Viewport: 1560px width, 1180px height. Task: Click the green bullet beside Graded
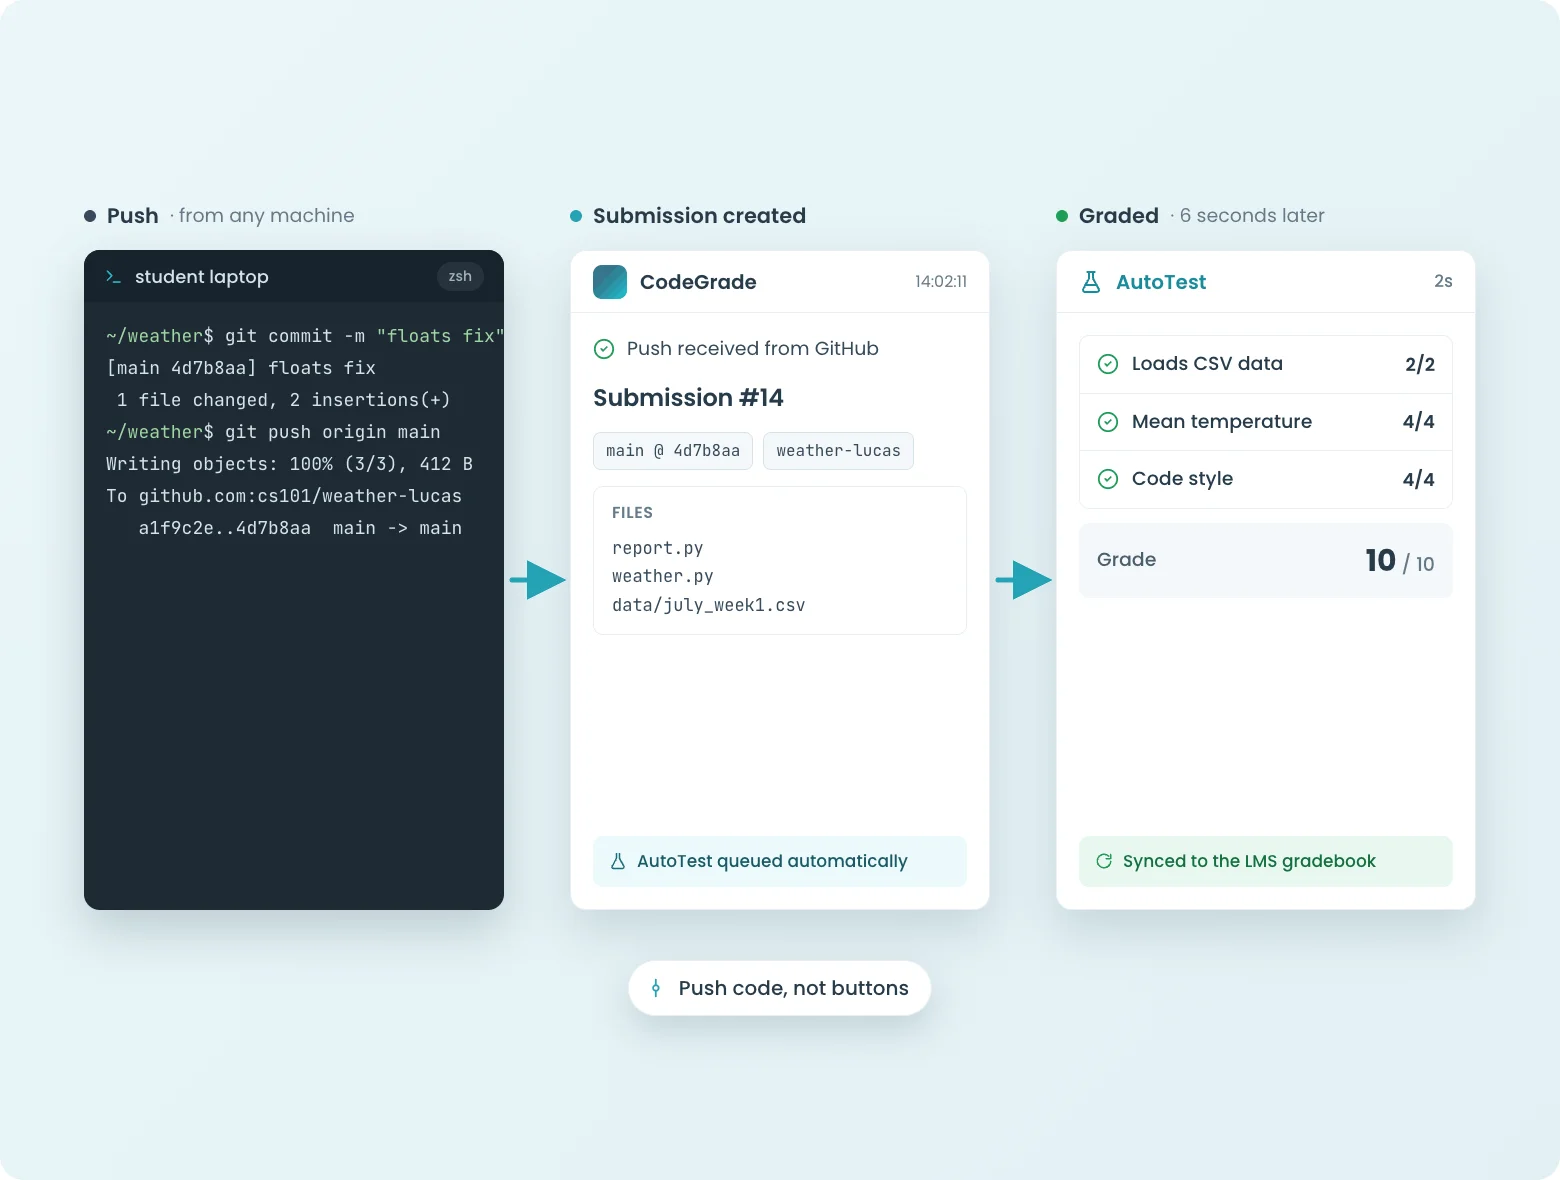tap(1062, 216)
